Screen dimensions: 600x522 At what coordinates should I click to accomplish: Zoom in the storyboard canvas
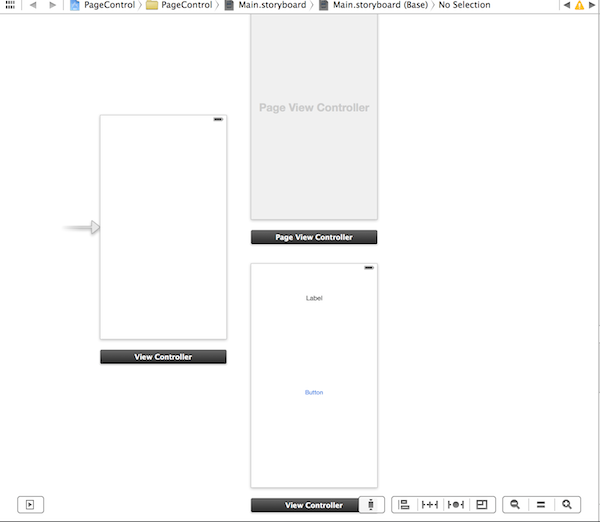[567, 504]
